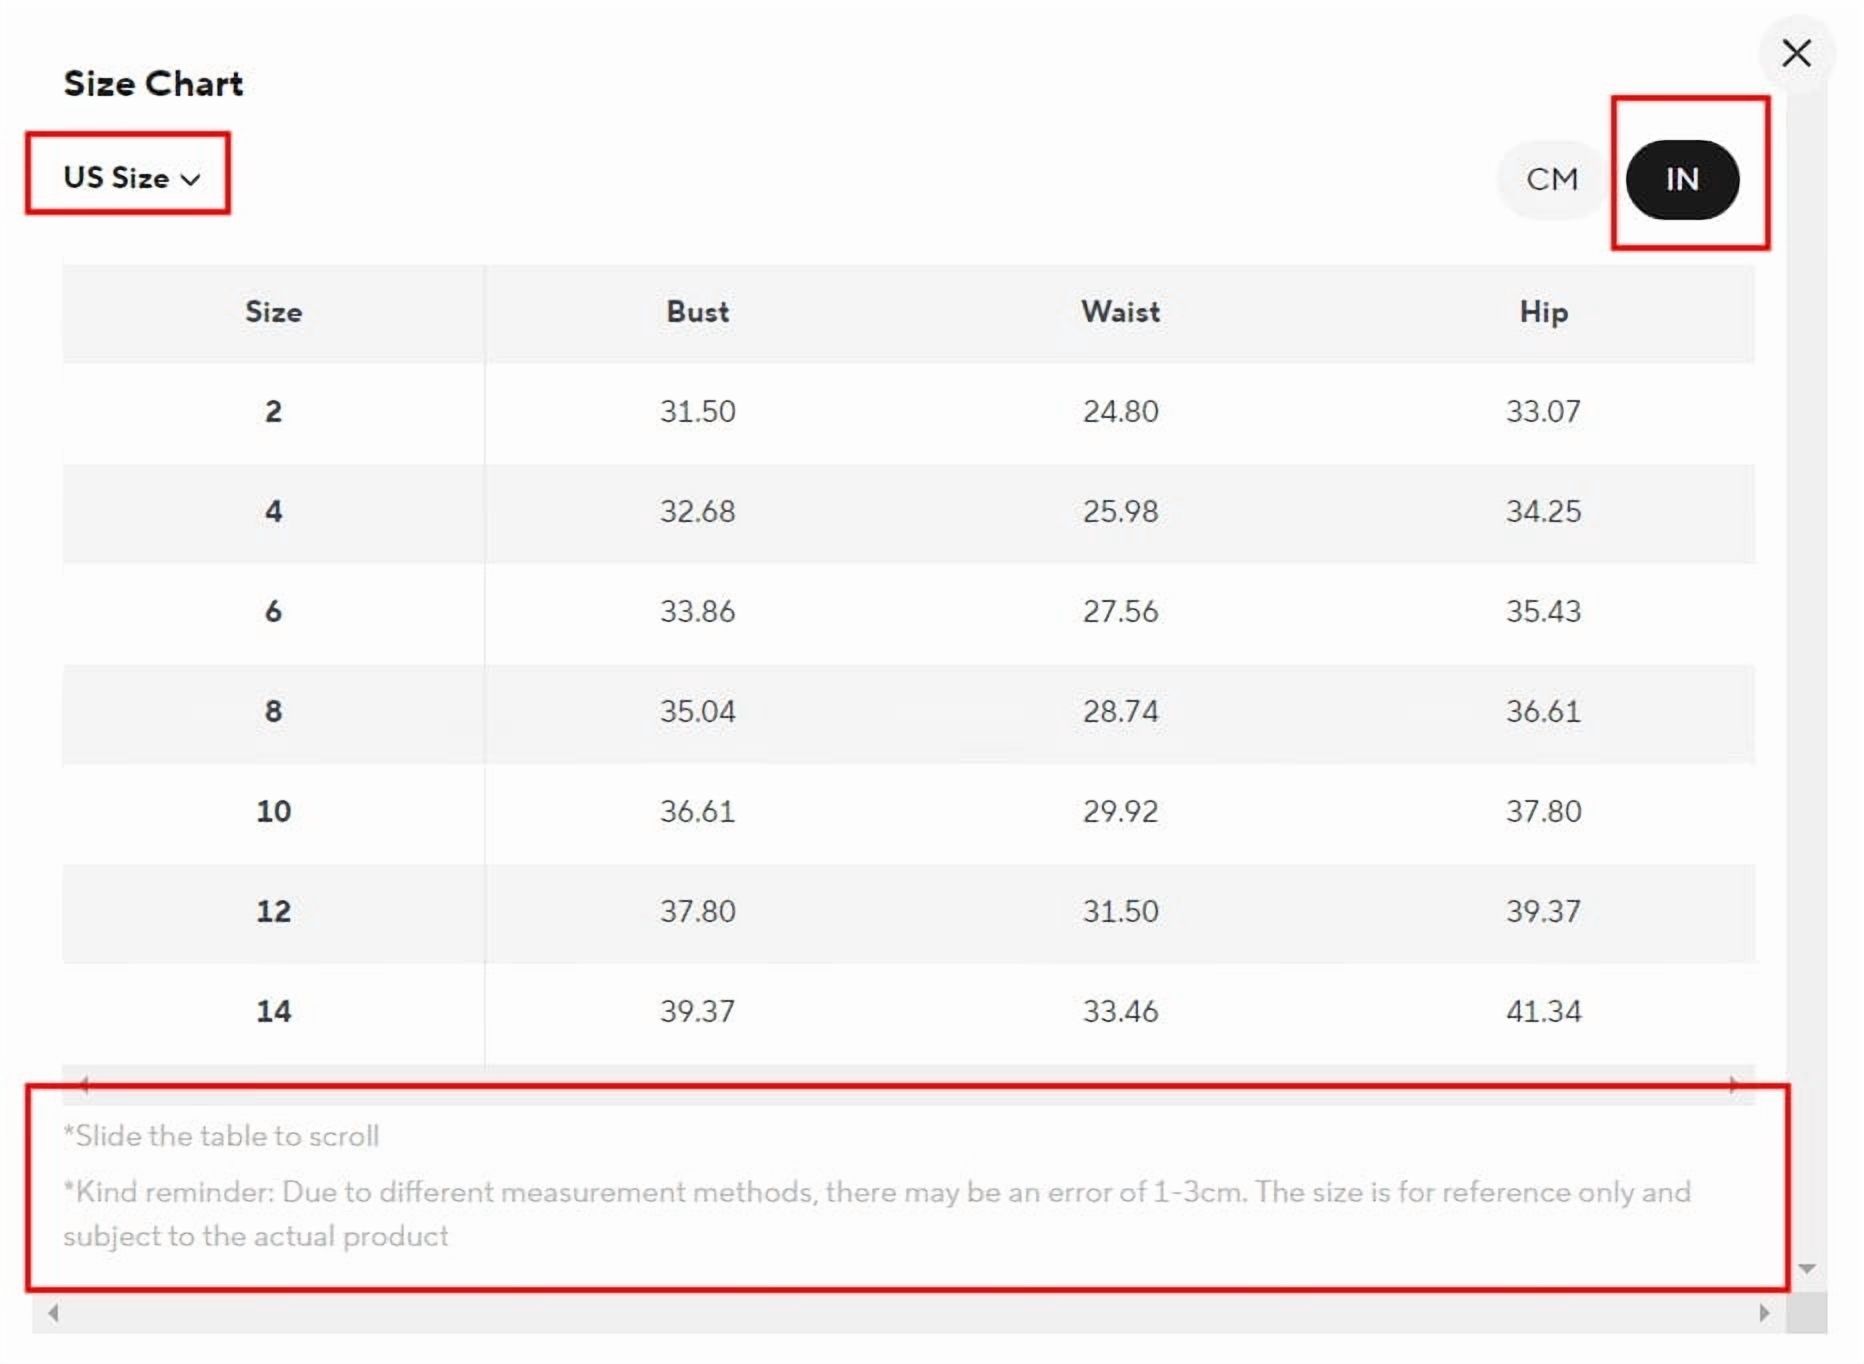The width and height of the screenshot is (1864, 1364).
Task: Select size 12 row label
Action: (273, 911)
